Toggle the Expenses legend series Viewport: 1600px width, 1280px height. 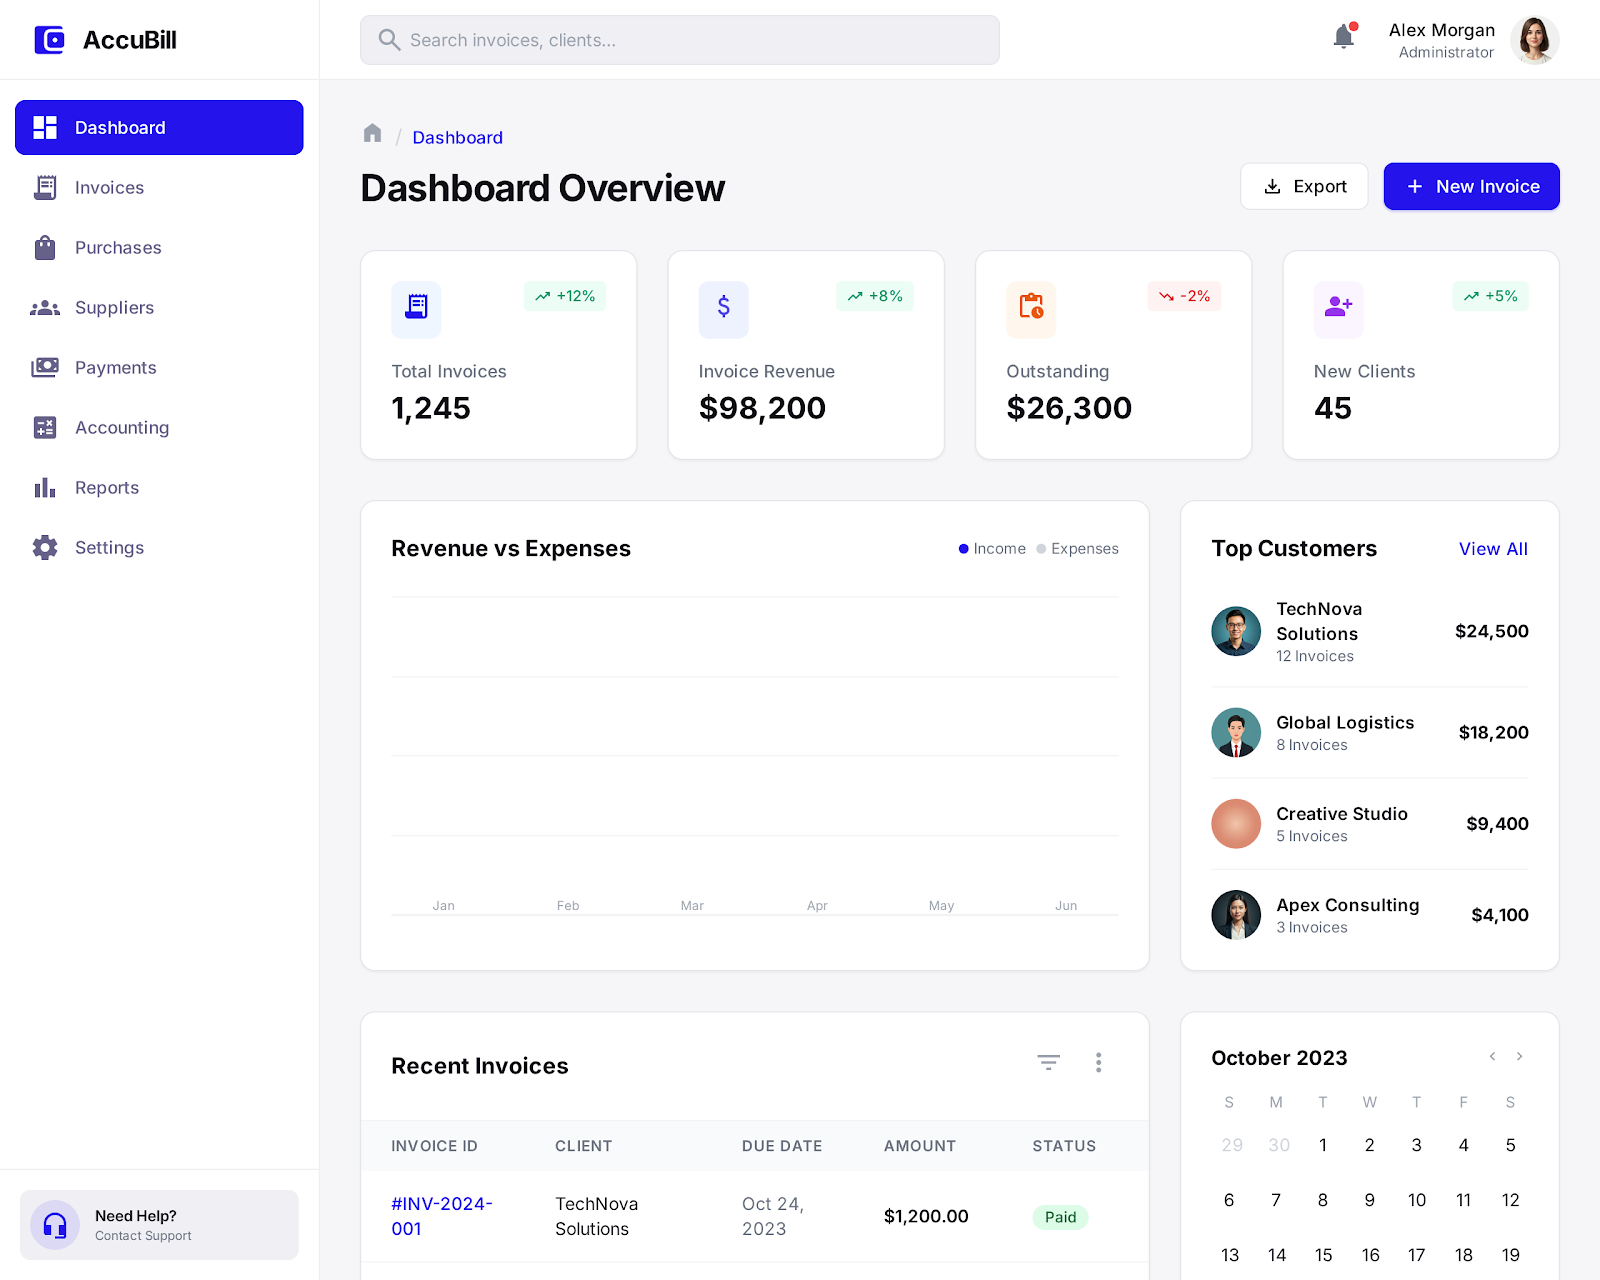coord(1077,549)
